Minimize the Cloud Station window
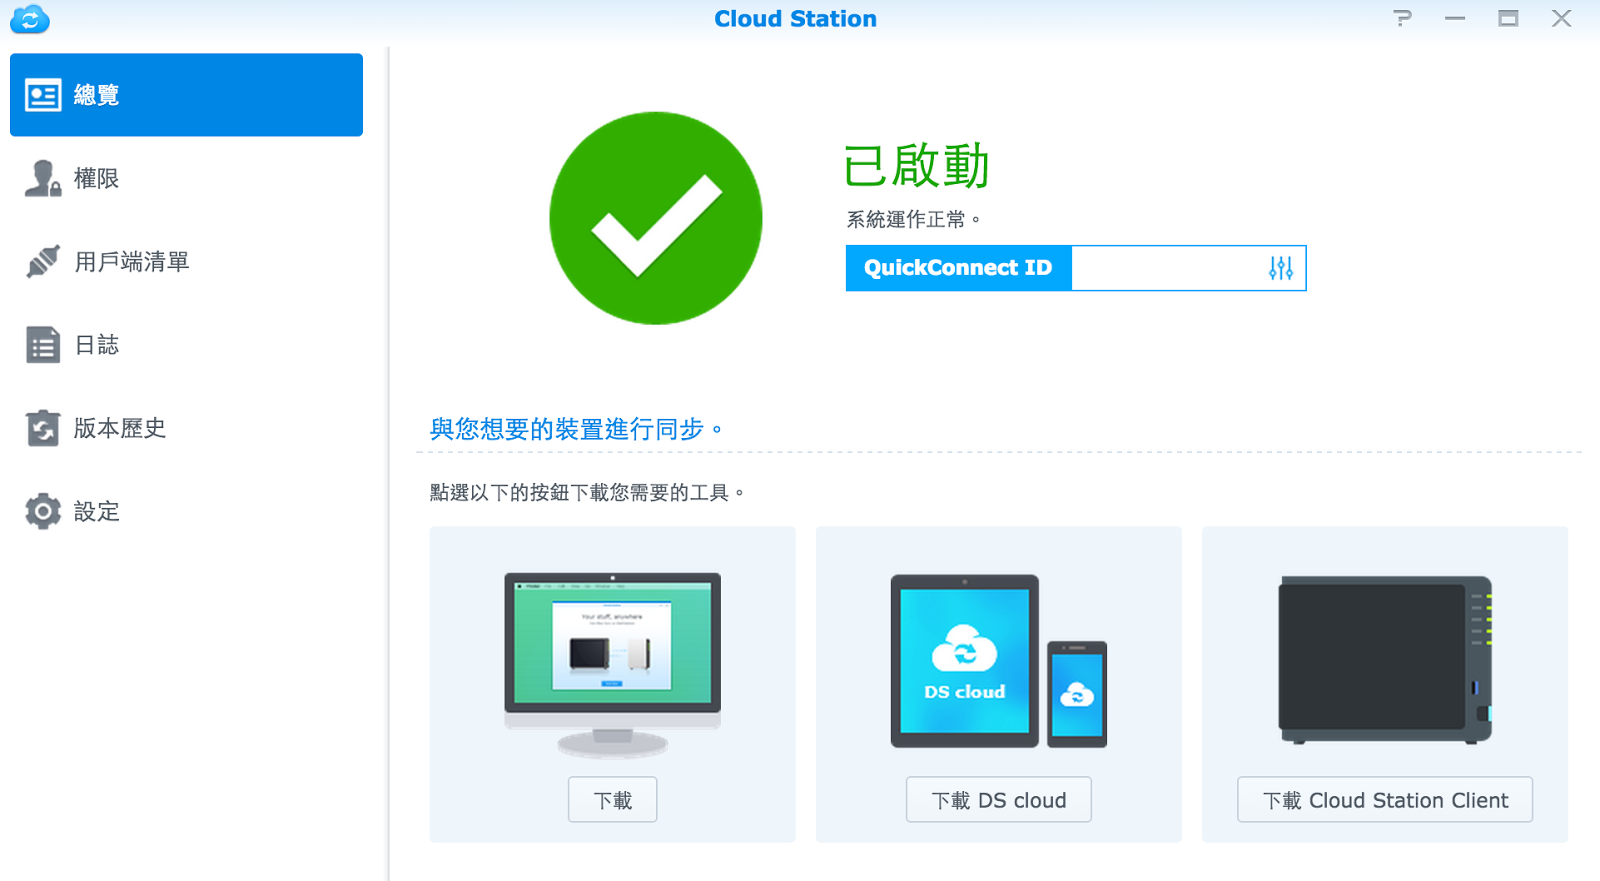This screenshot has height=881, width=1600. click(1455, 18)
